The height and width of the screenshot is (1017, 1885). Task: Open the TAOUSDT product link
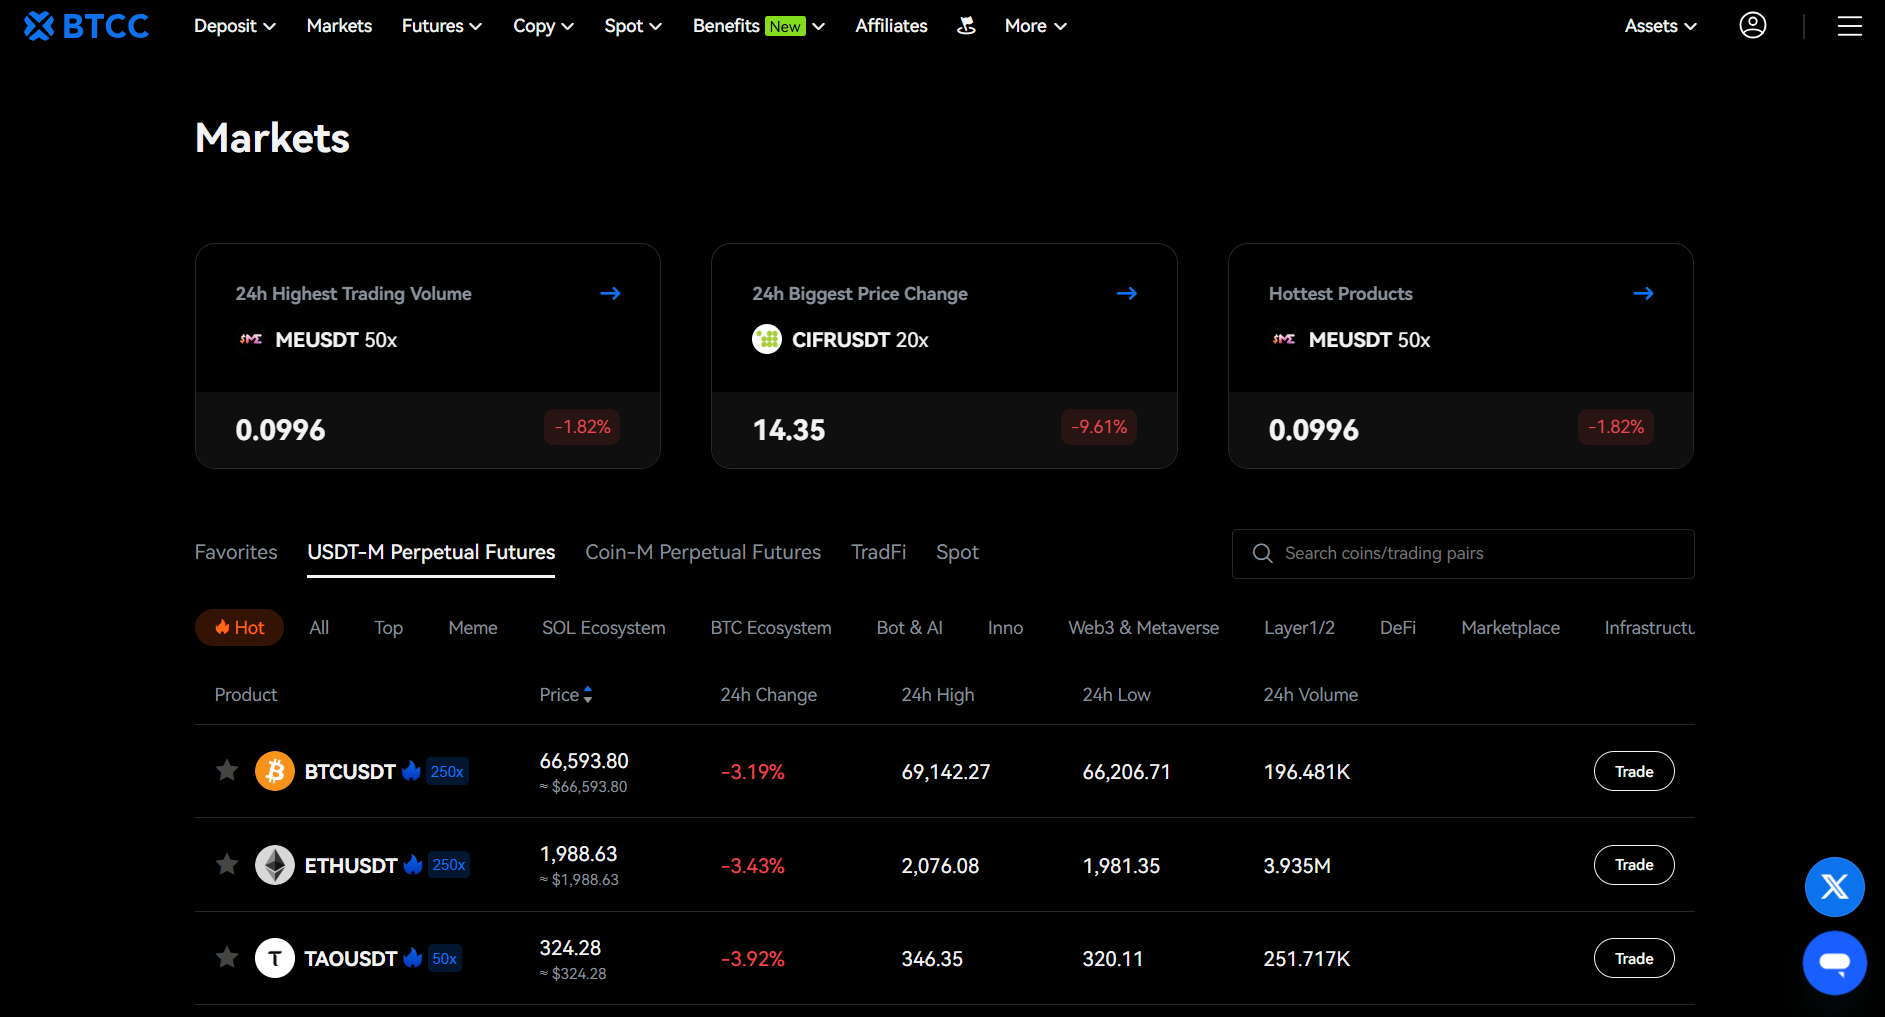(x=351, y=958)
